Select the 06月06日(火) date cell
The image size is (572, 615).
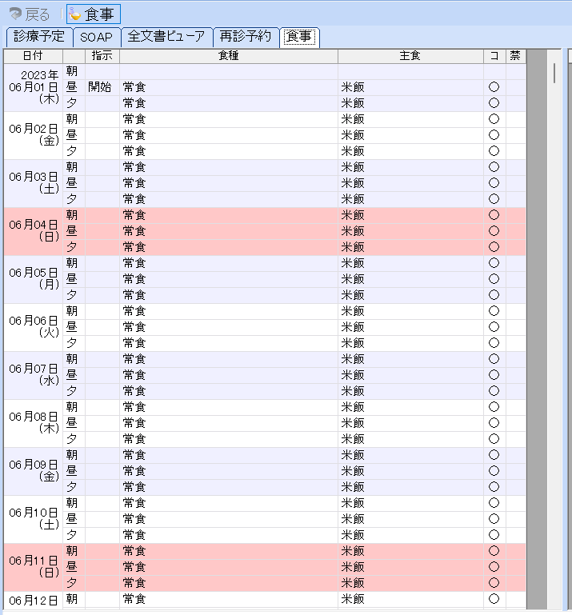coord(33,327)
